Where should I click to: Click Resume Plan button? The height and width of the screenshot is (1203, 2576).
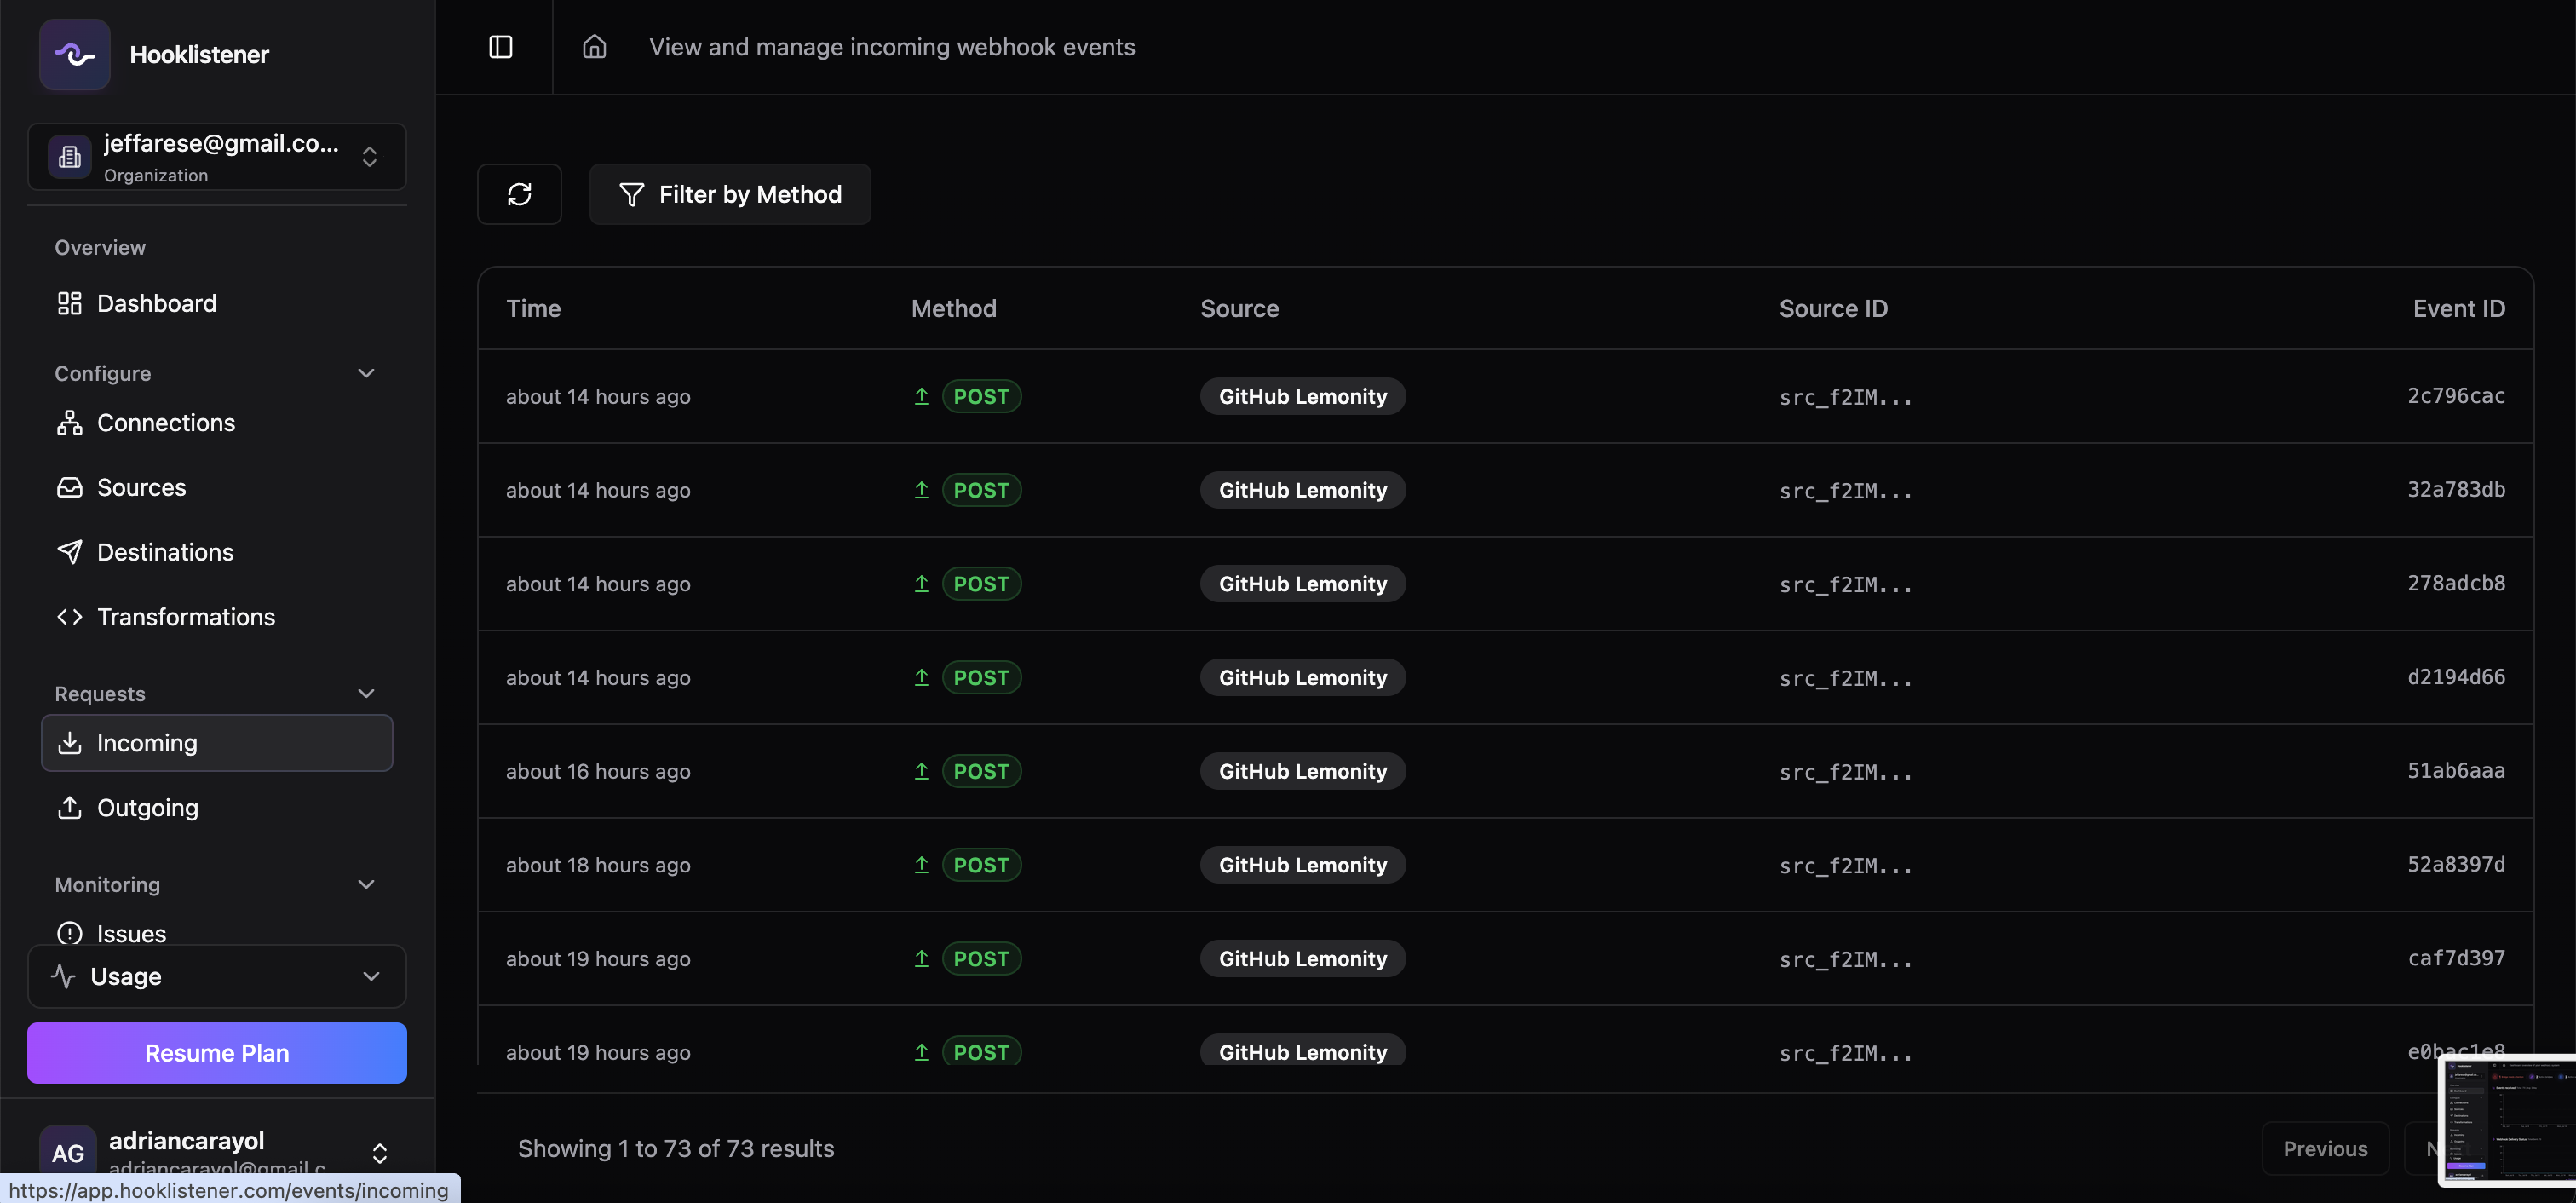click(217, 1053)
